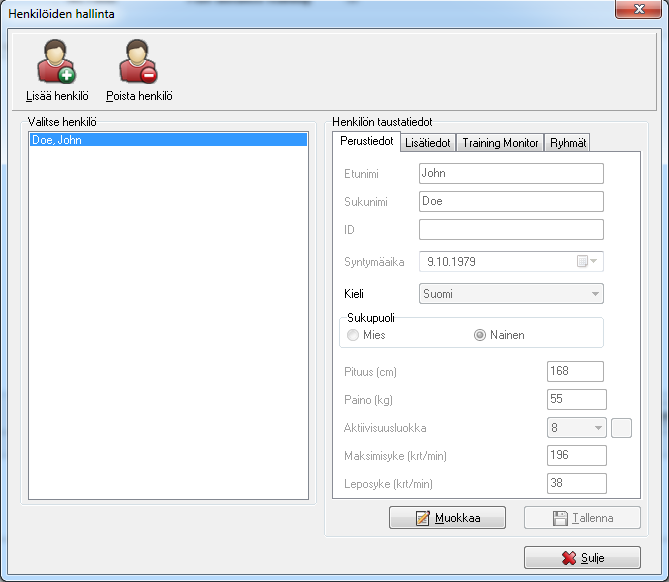
Task: Click the Muokkaa edit button
Action: coord(447,518)
